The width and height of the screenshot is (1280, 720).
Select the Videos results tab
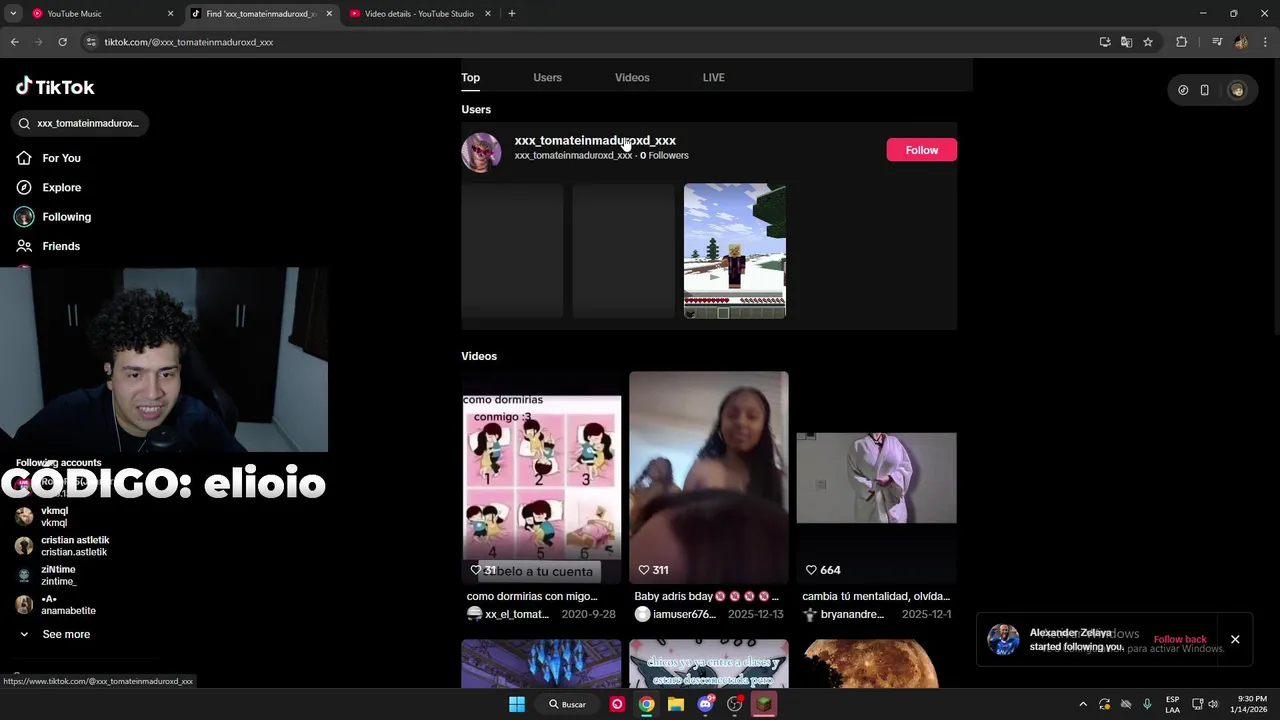coord(632,77)
